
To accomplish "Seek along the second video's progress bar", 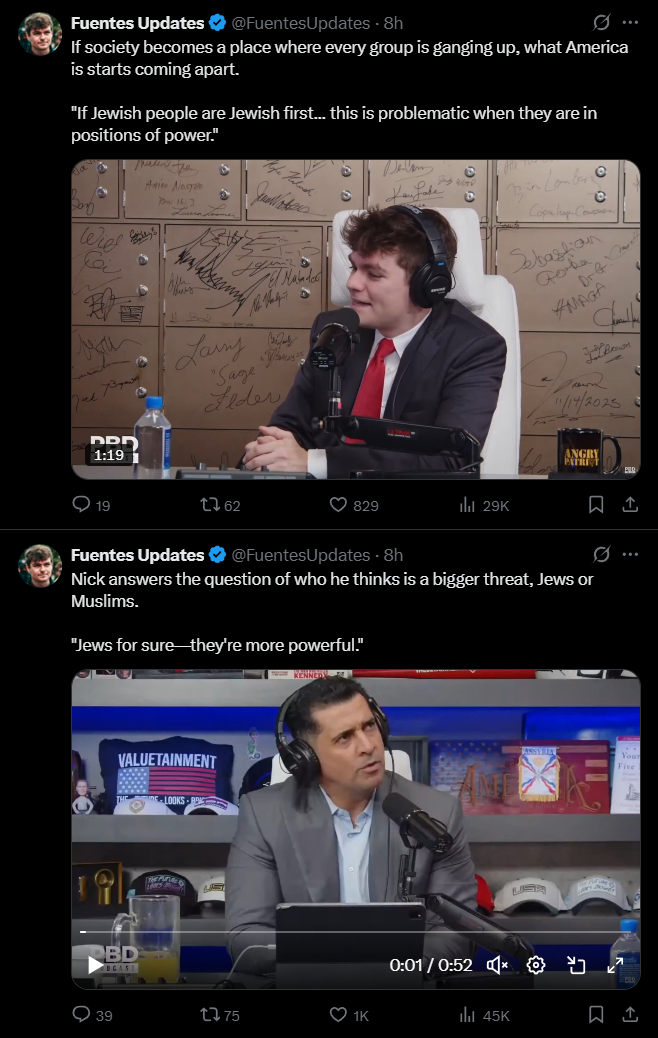I will tap(355, 931).
